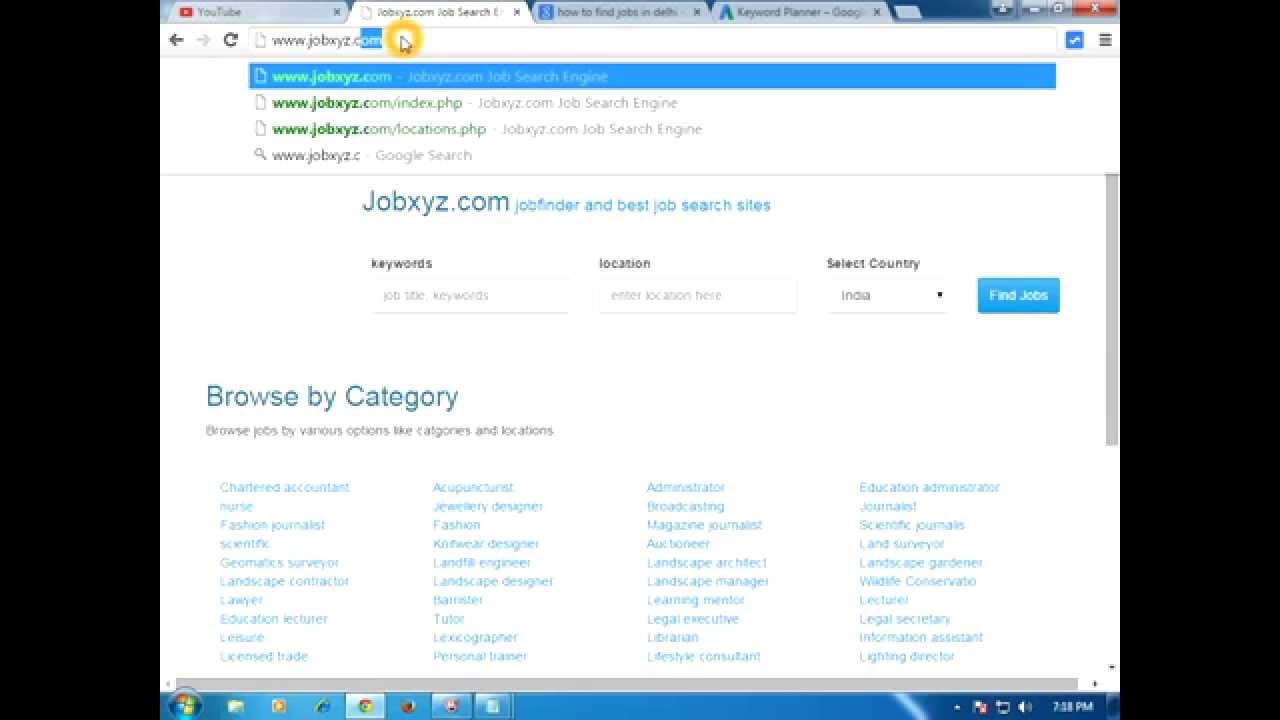Click the page's vertical scrollbar
This screenshot has height=720, width=1280.
1112,310
